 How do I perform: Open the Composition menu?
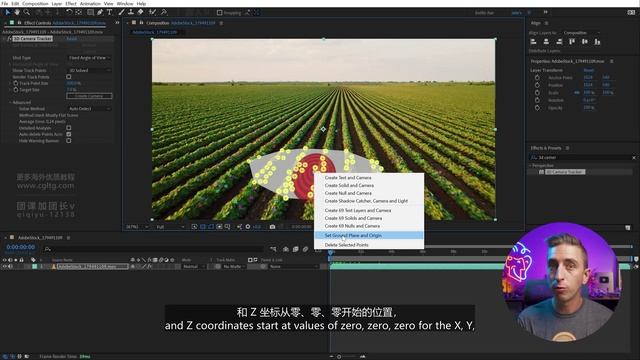35,3
